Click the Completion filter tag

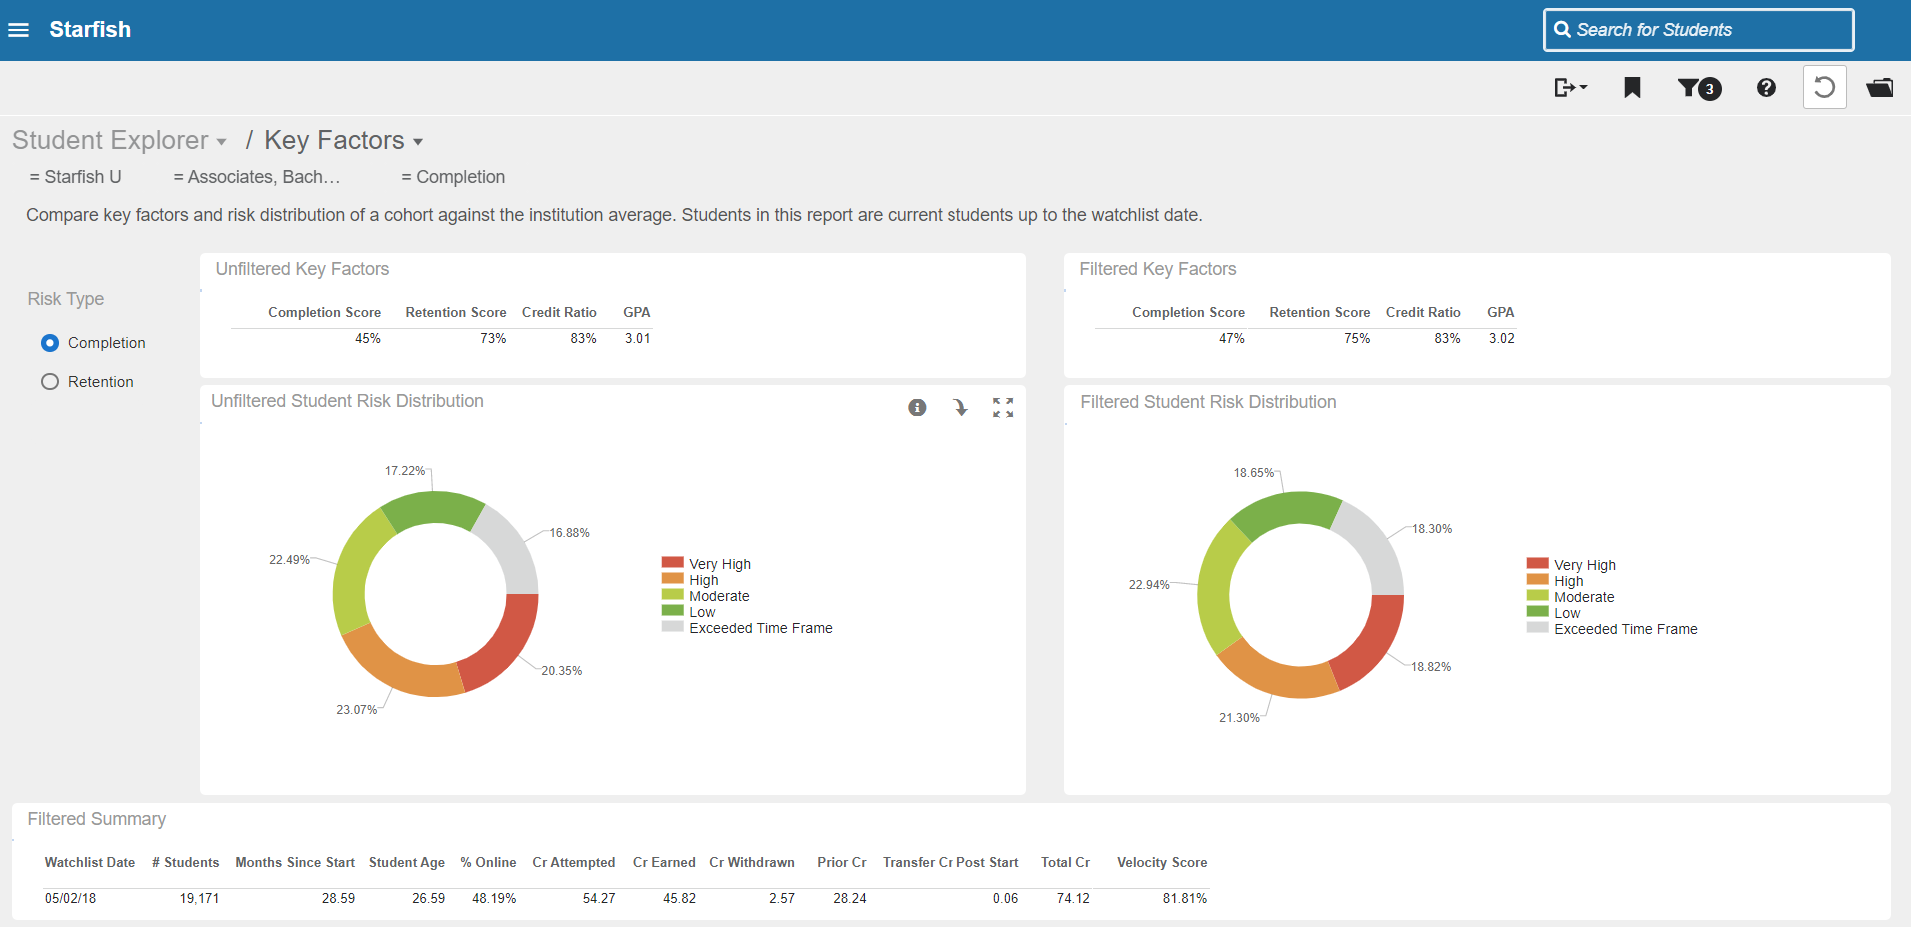coord(453,177)
